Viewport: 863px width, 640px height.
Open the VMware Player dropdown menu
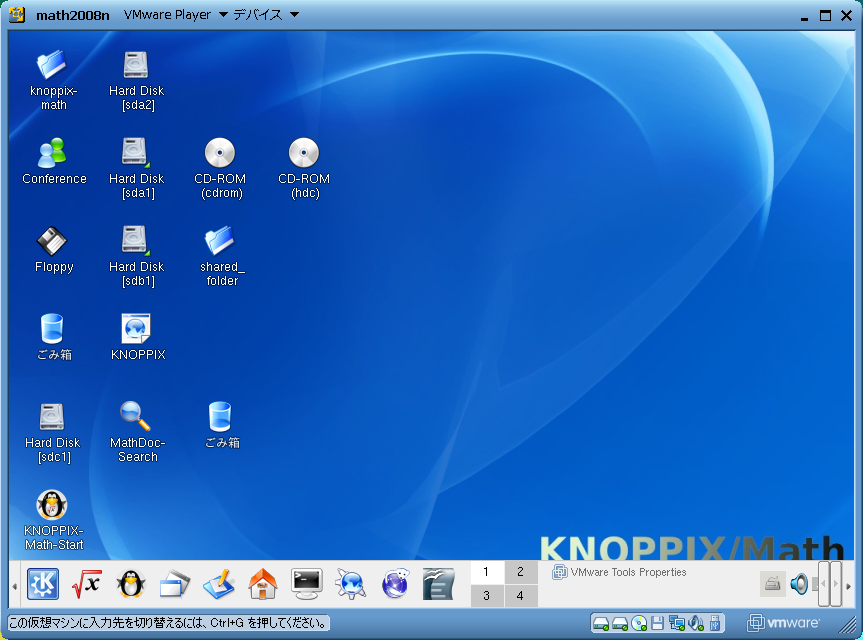click(176, 15)
